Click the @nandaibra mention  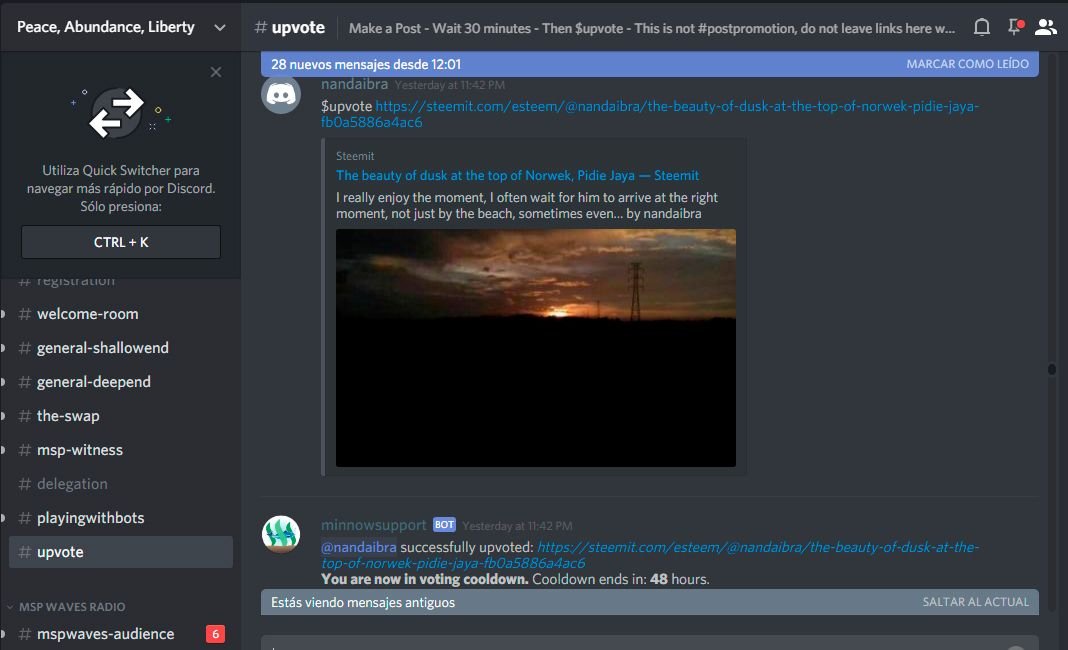click(x=358, y=547)
